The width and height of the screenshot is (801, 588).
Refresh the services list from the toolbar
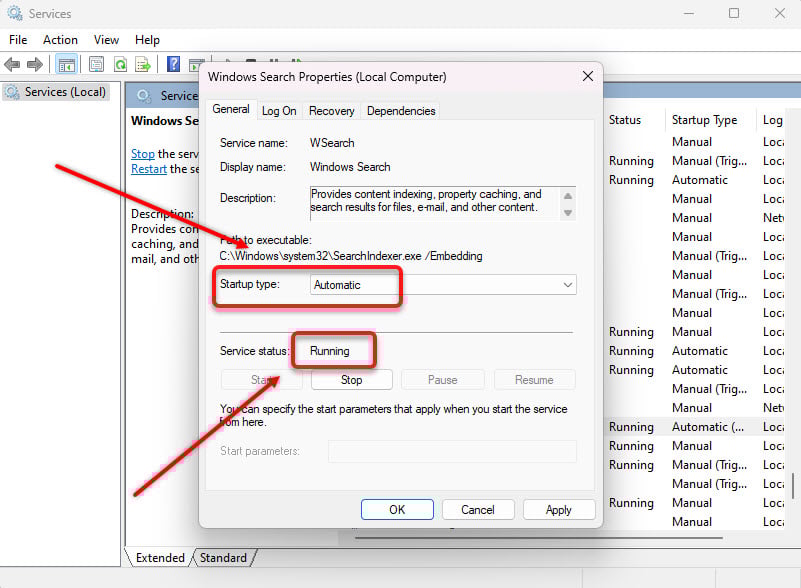coord(121,64)
